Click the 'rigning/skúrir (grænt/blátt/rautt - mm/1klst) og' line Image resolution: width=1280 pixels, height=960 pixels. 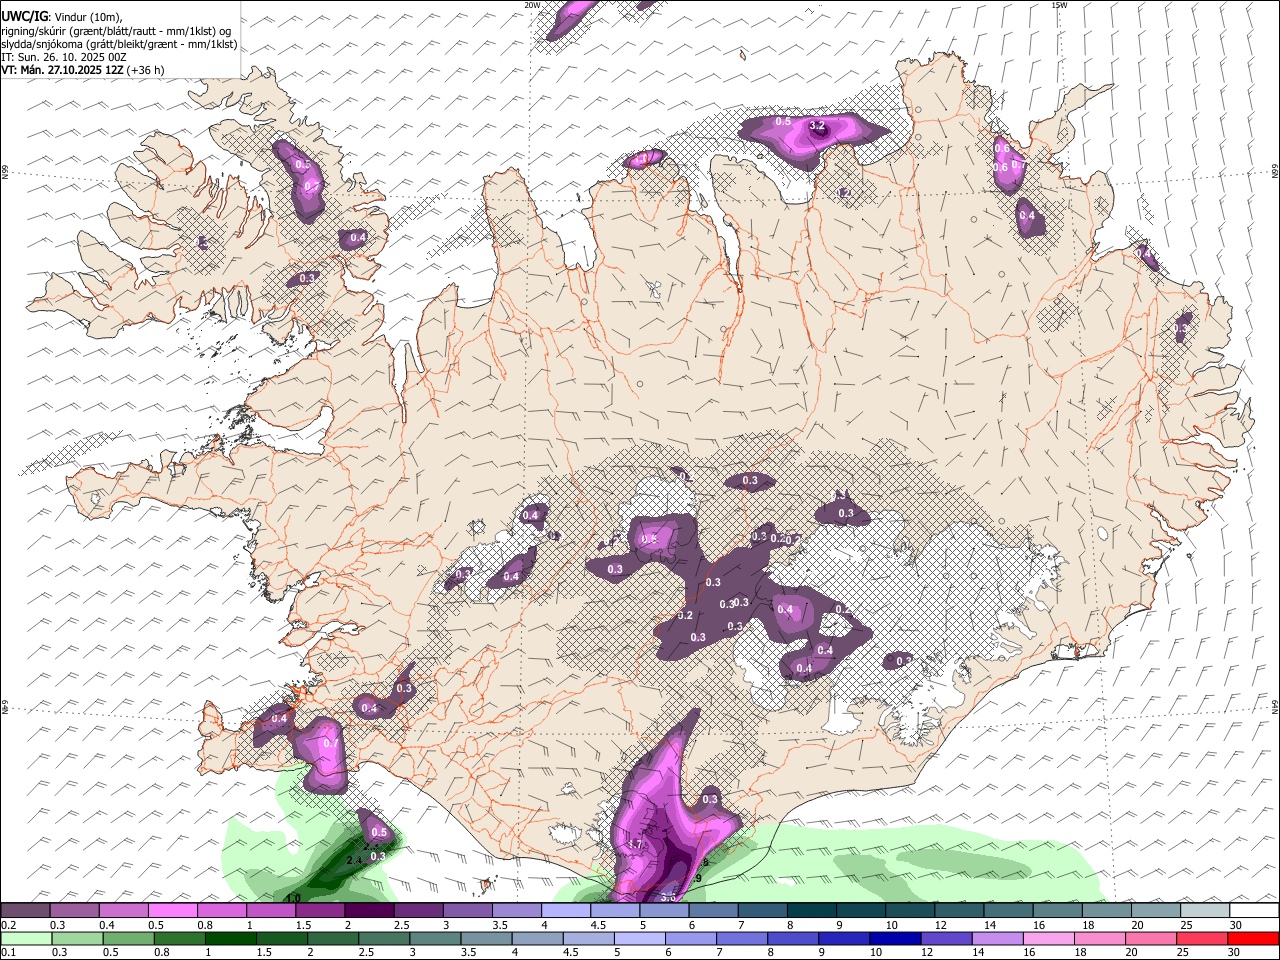(x=117, y=31)
